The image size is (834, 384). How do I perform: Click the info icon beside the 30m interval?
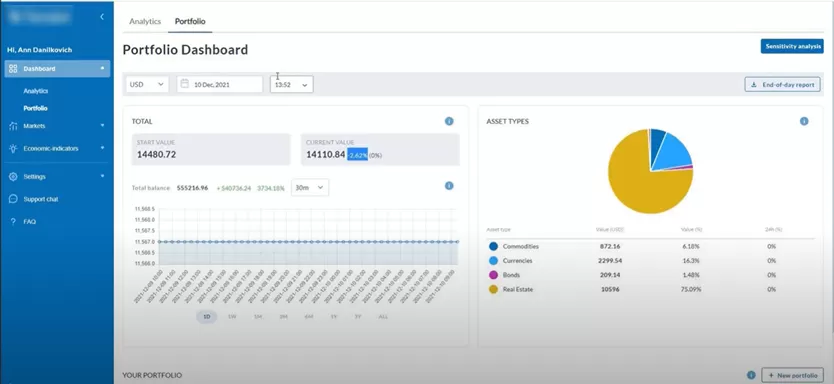pos(449,186)
